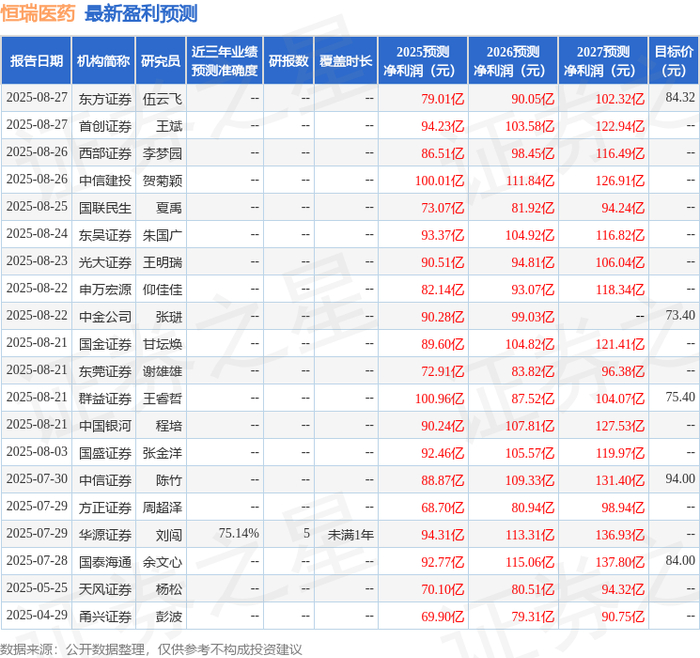Select the 国金证券 institution cell
This screenshot has height=658, width=700.
click(x=105, y=344)
